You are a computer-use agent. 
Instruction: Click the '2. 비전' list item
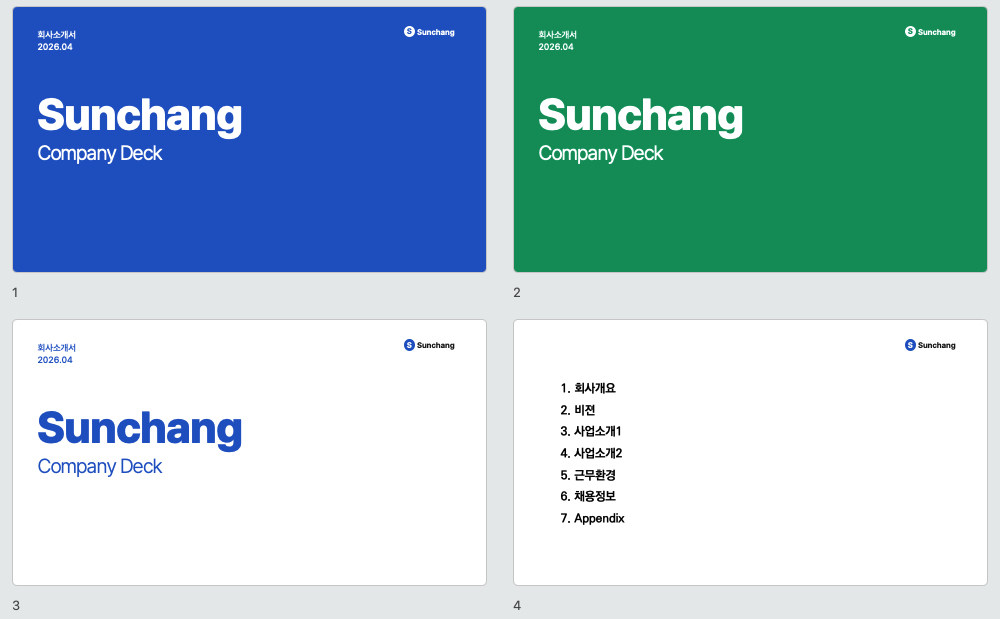(x=578, y=410)
